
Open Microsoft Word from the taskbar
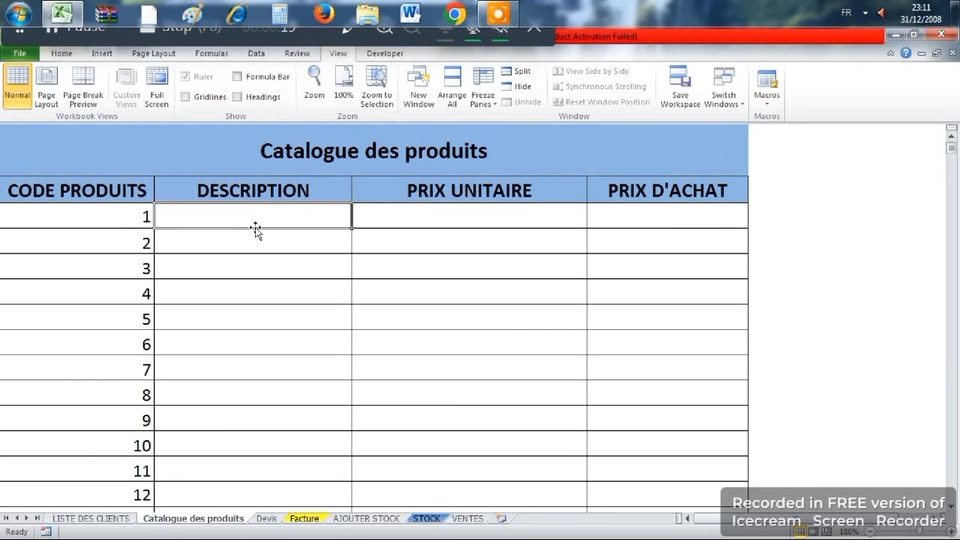tap(410, 13)
